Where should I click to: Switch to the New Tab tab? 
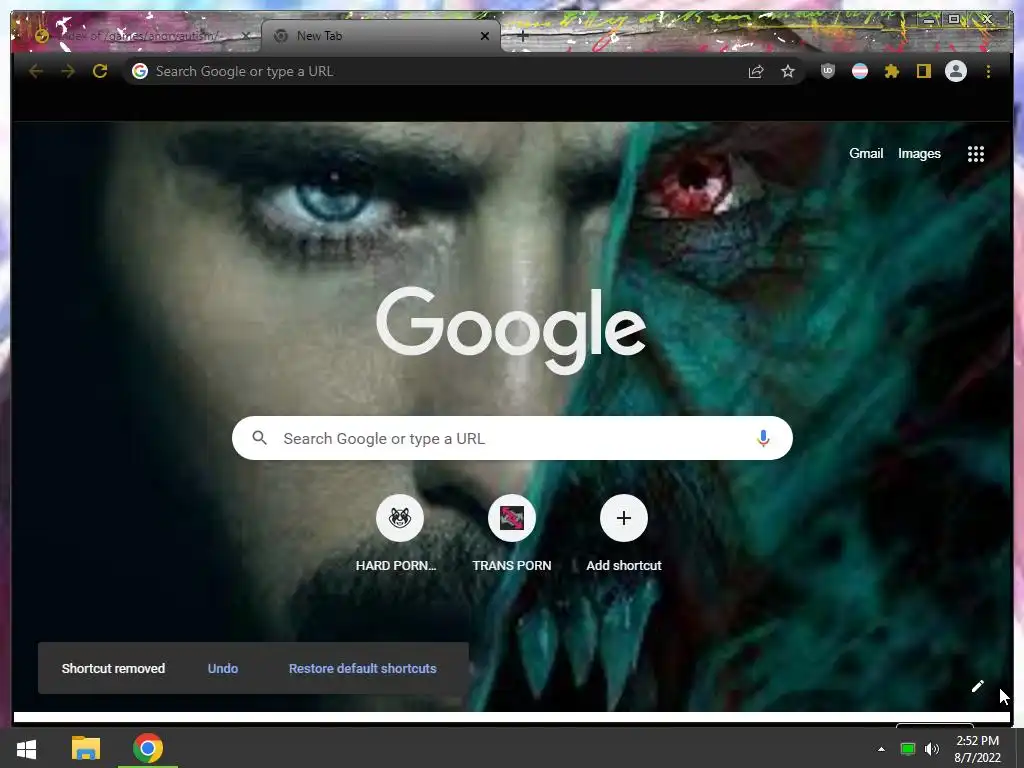[381, 36]
